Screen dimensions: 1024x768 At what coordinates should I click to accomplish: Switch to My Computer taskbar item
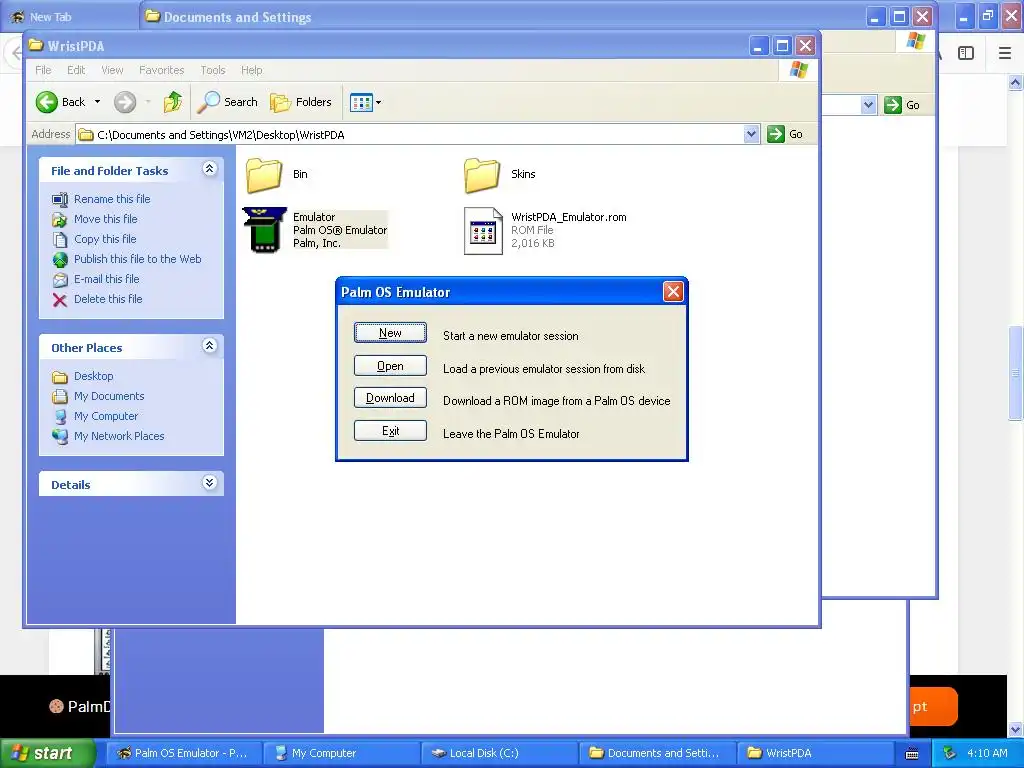pyautogui.click(x=342, y=753)
